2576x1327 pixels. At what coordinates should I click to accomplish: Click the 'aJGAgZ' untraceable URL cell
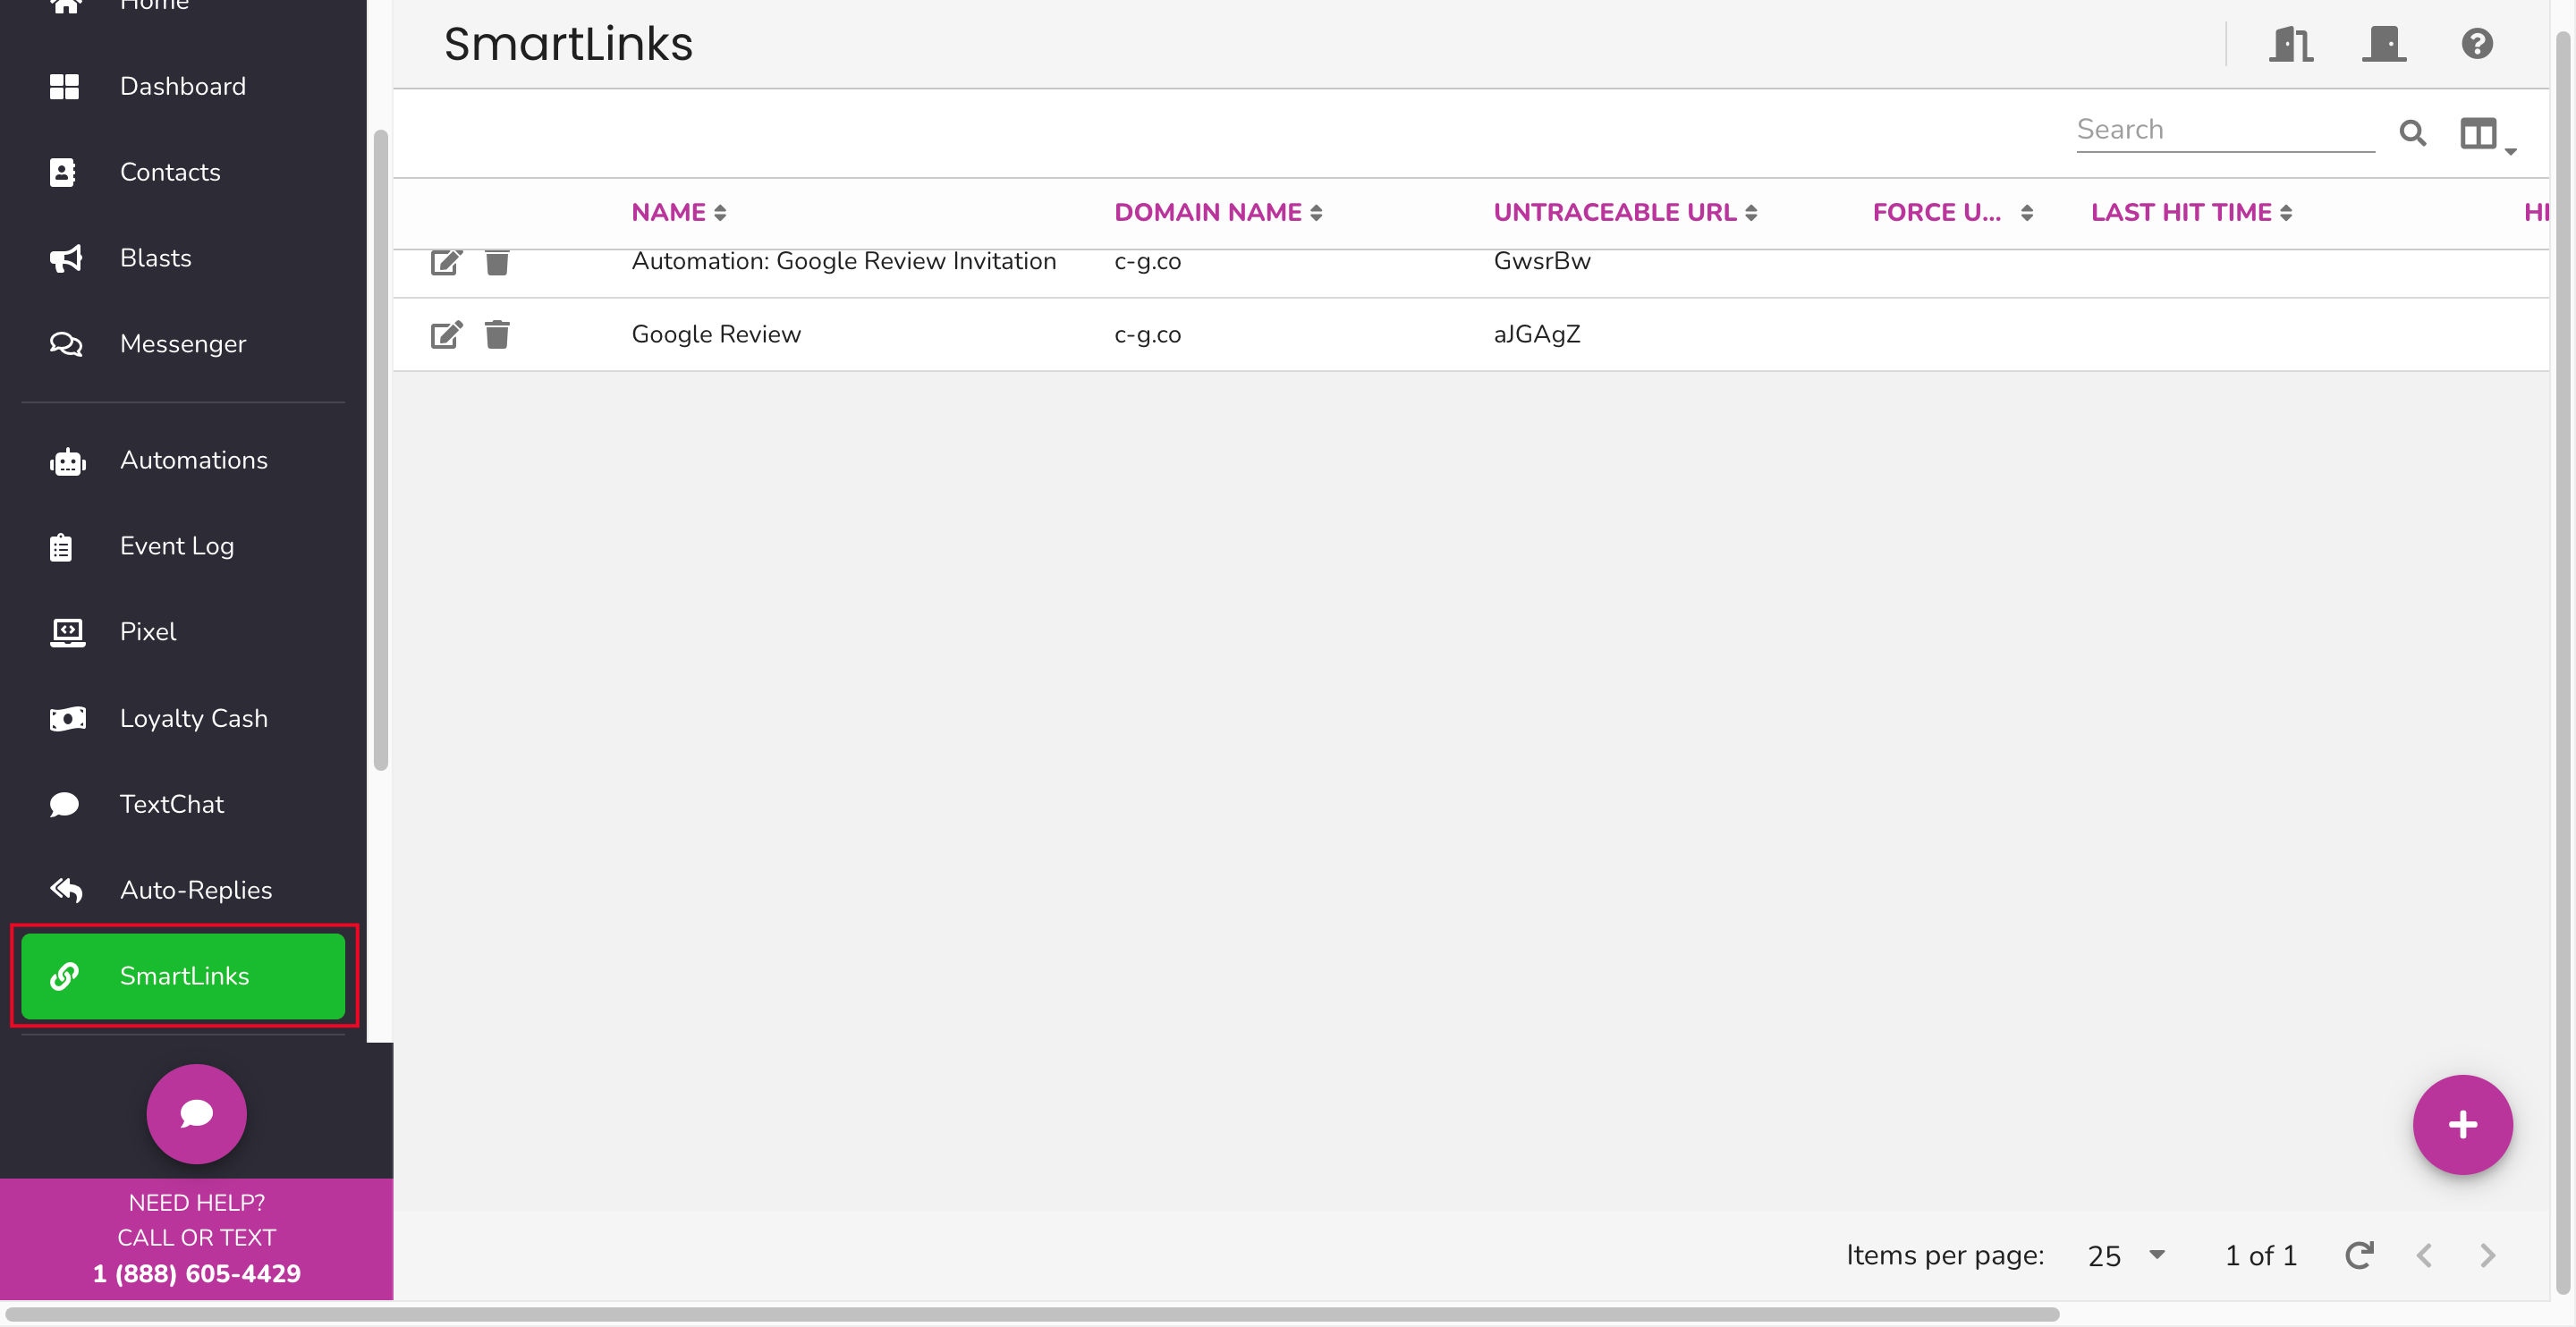[x=1537, y=334]
